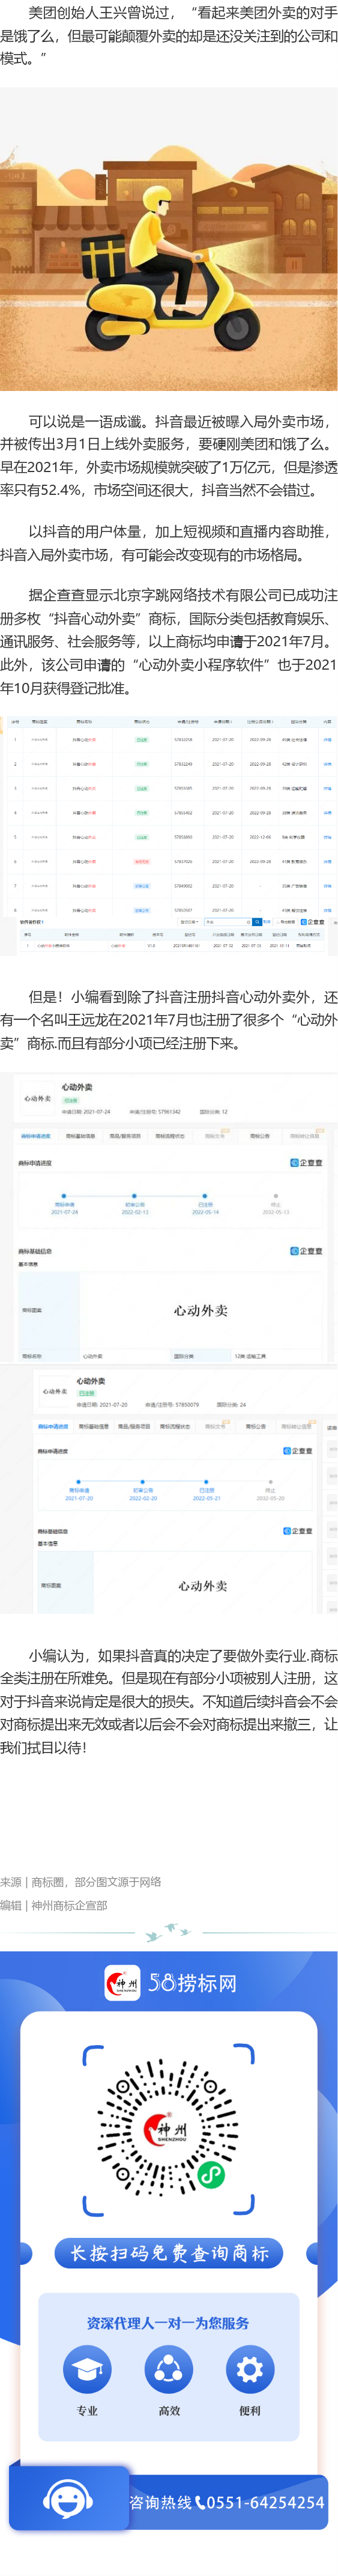Open 商品/服务项目 tab on class 12 trademark page
The width and height of the screenshot is (338, 2576).
click(125, 1136)
